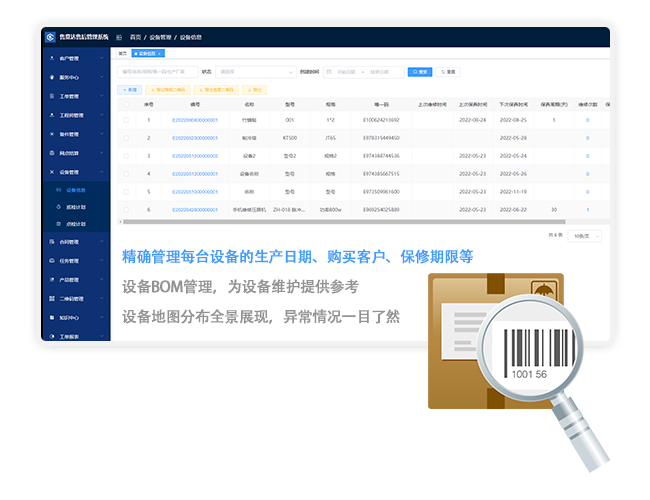Open the 巡检计划 submenu item
The image size is (650, 500).
point(76,206)
